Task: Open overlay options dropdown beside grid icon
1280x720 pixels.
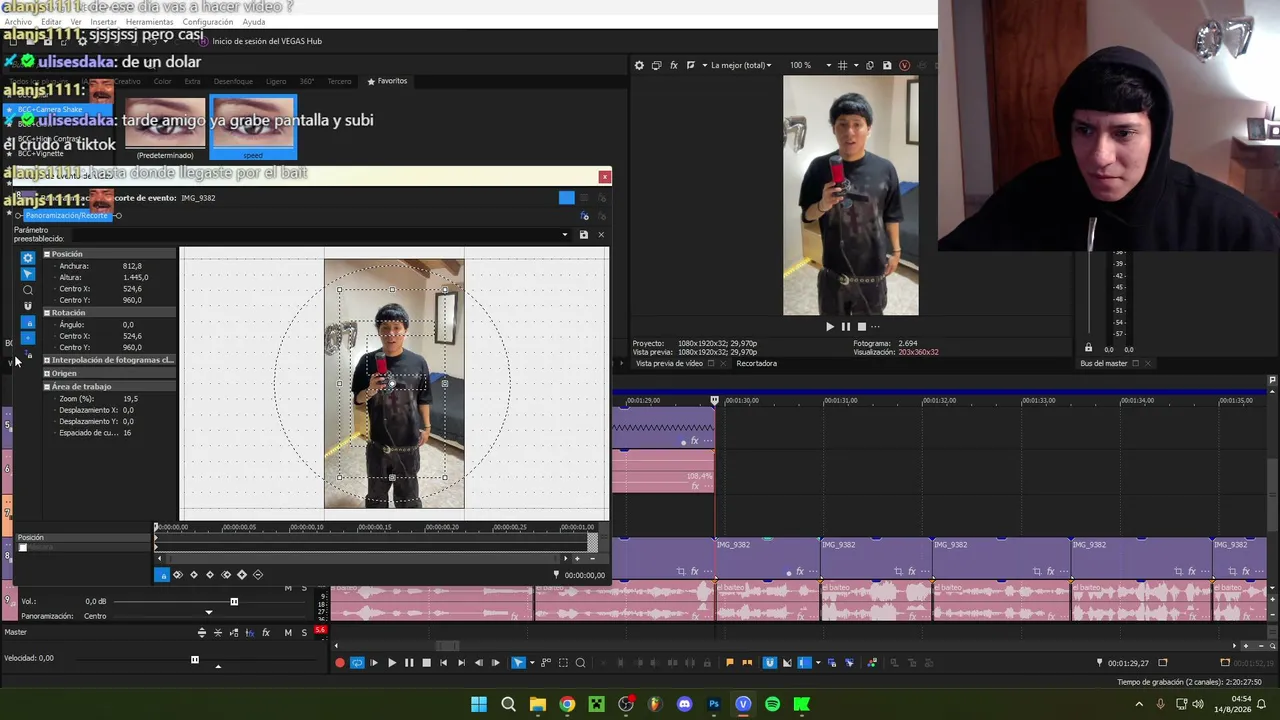Action: (856, 65)
